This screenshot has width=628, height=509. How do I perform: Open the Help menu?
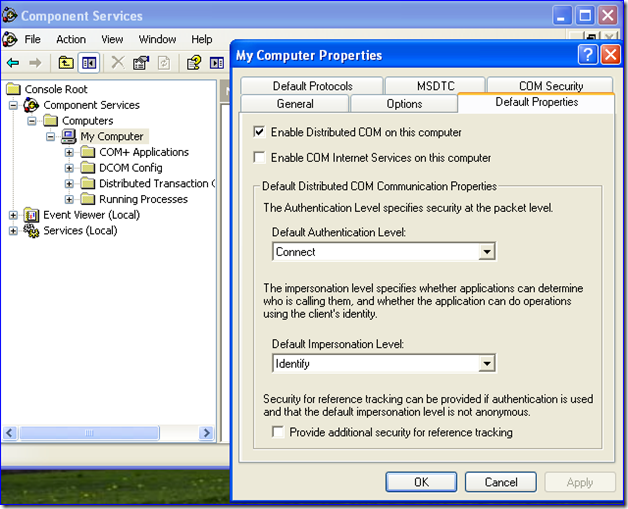pyautogui.click(x=202, y=39)
